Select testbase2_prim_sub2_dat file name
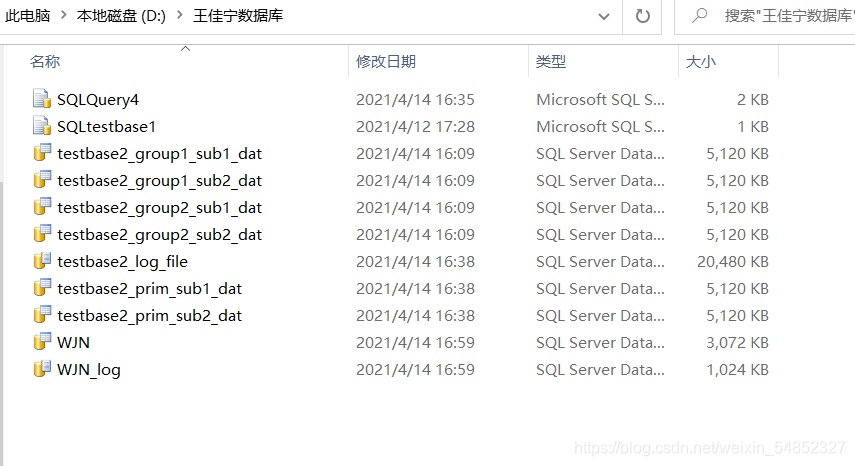855x466 pixels. coord(149,316)
